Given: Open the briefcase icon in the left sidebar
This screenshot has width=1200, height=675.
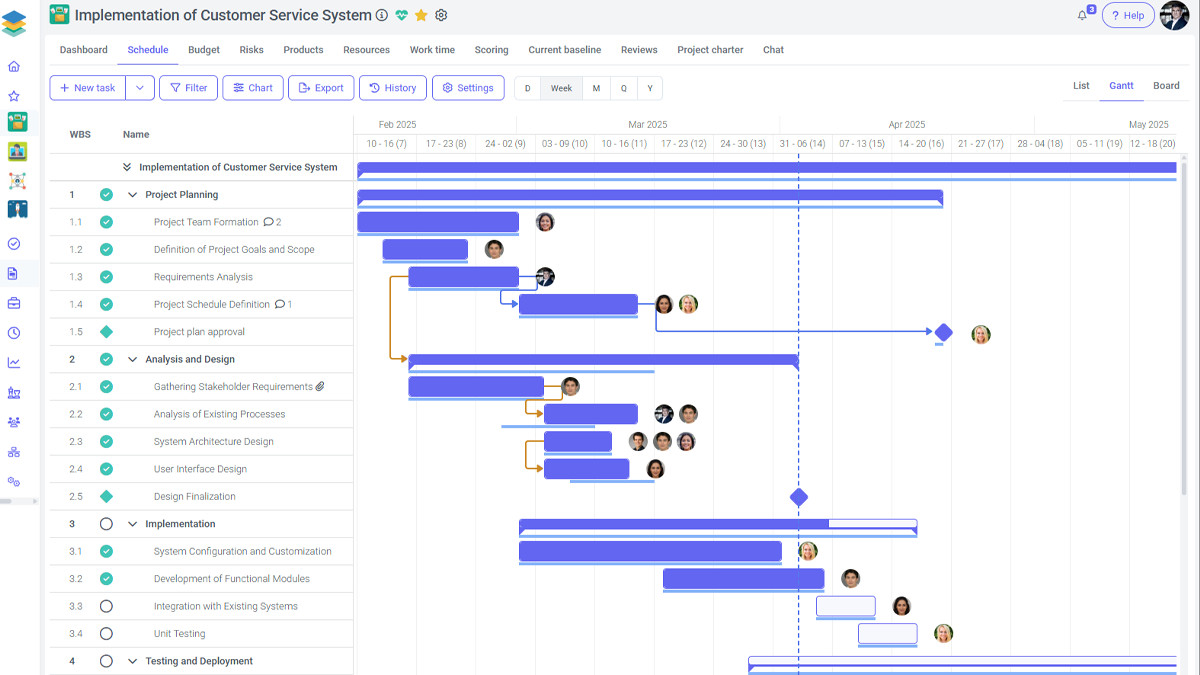Looking at the screenshot, I should [x=14, y=303].
